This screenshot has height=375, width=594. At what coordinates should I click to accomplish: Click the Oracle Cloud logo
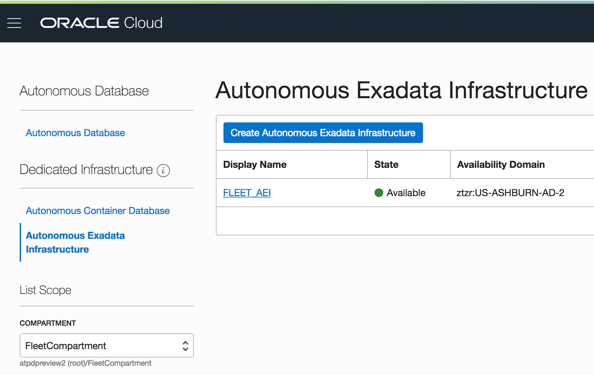[x=102, y=23]
